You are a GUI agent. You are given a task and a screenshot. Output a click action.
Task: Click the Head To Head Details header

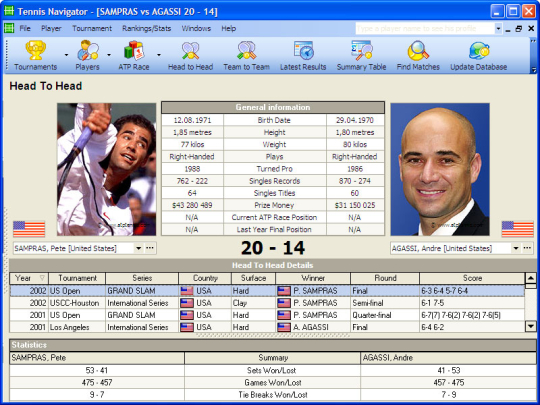click(273, 265)
